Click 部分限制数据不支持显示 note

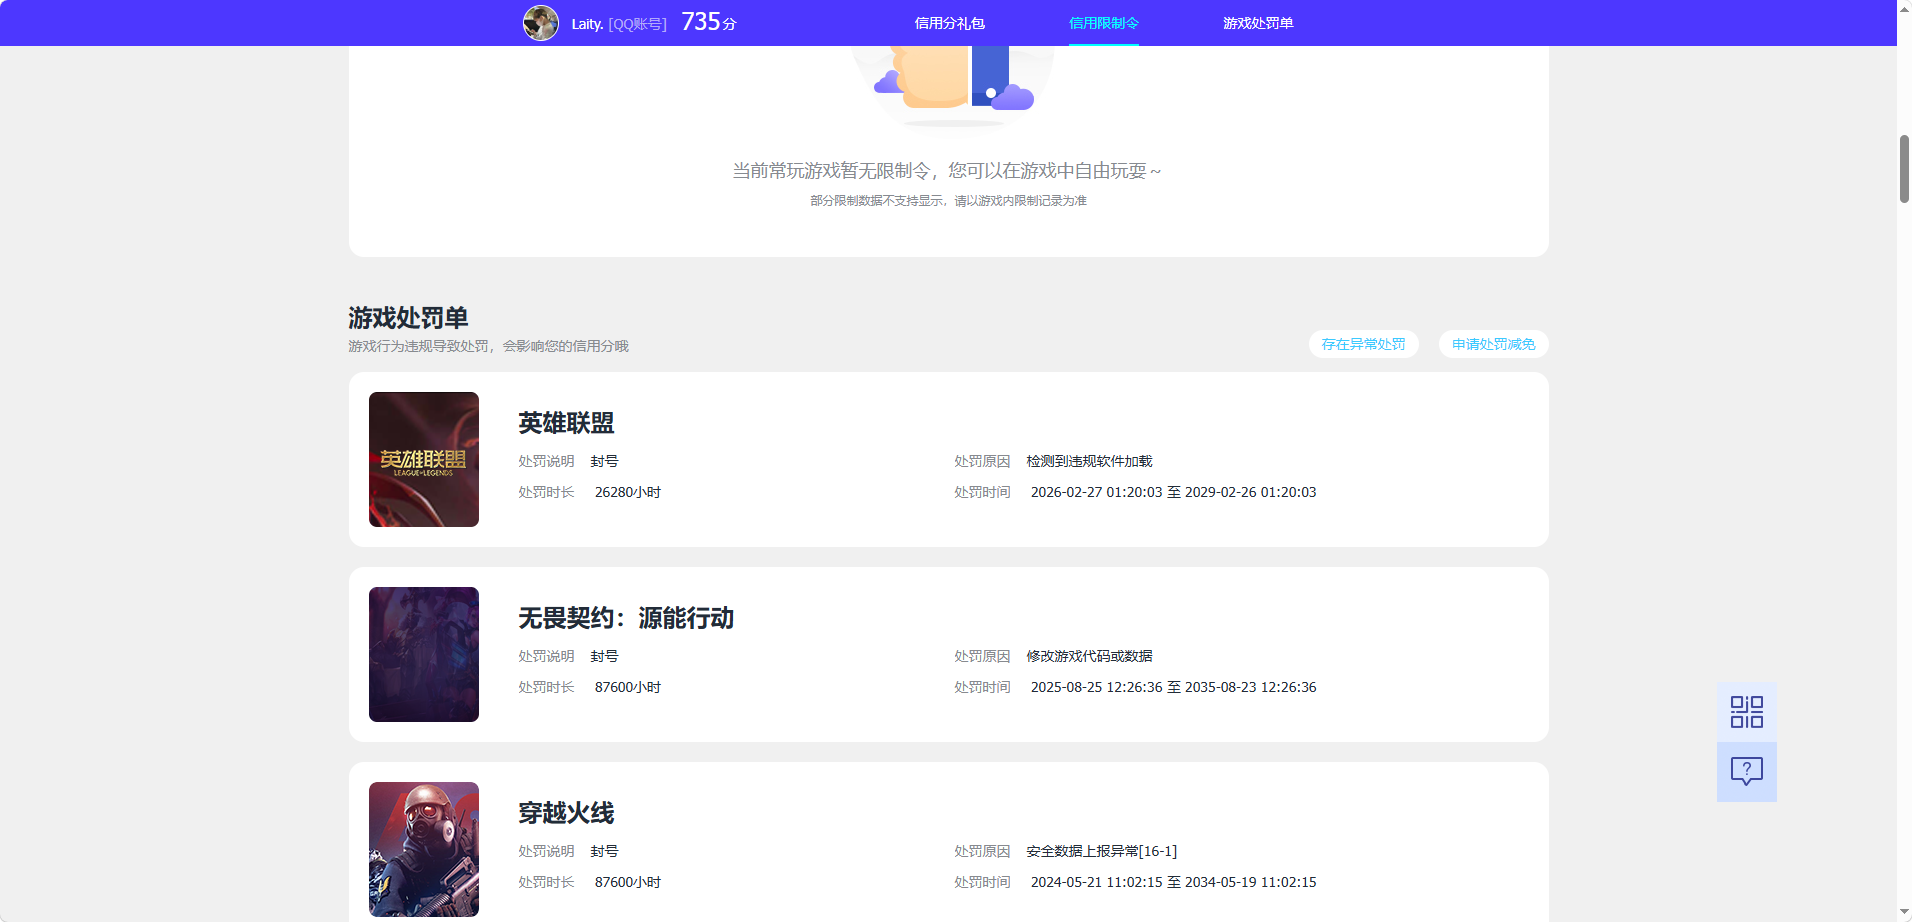tap(948, 201)
